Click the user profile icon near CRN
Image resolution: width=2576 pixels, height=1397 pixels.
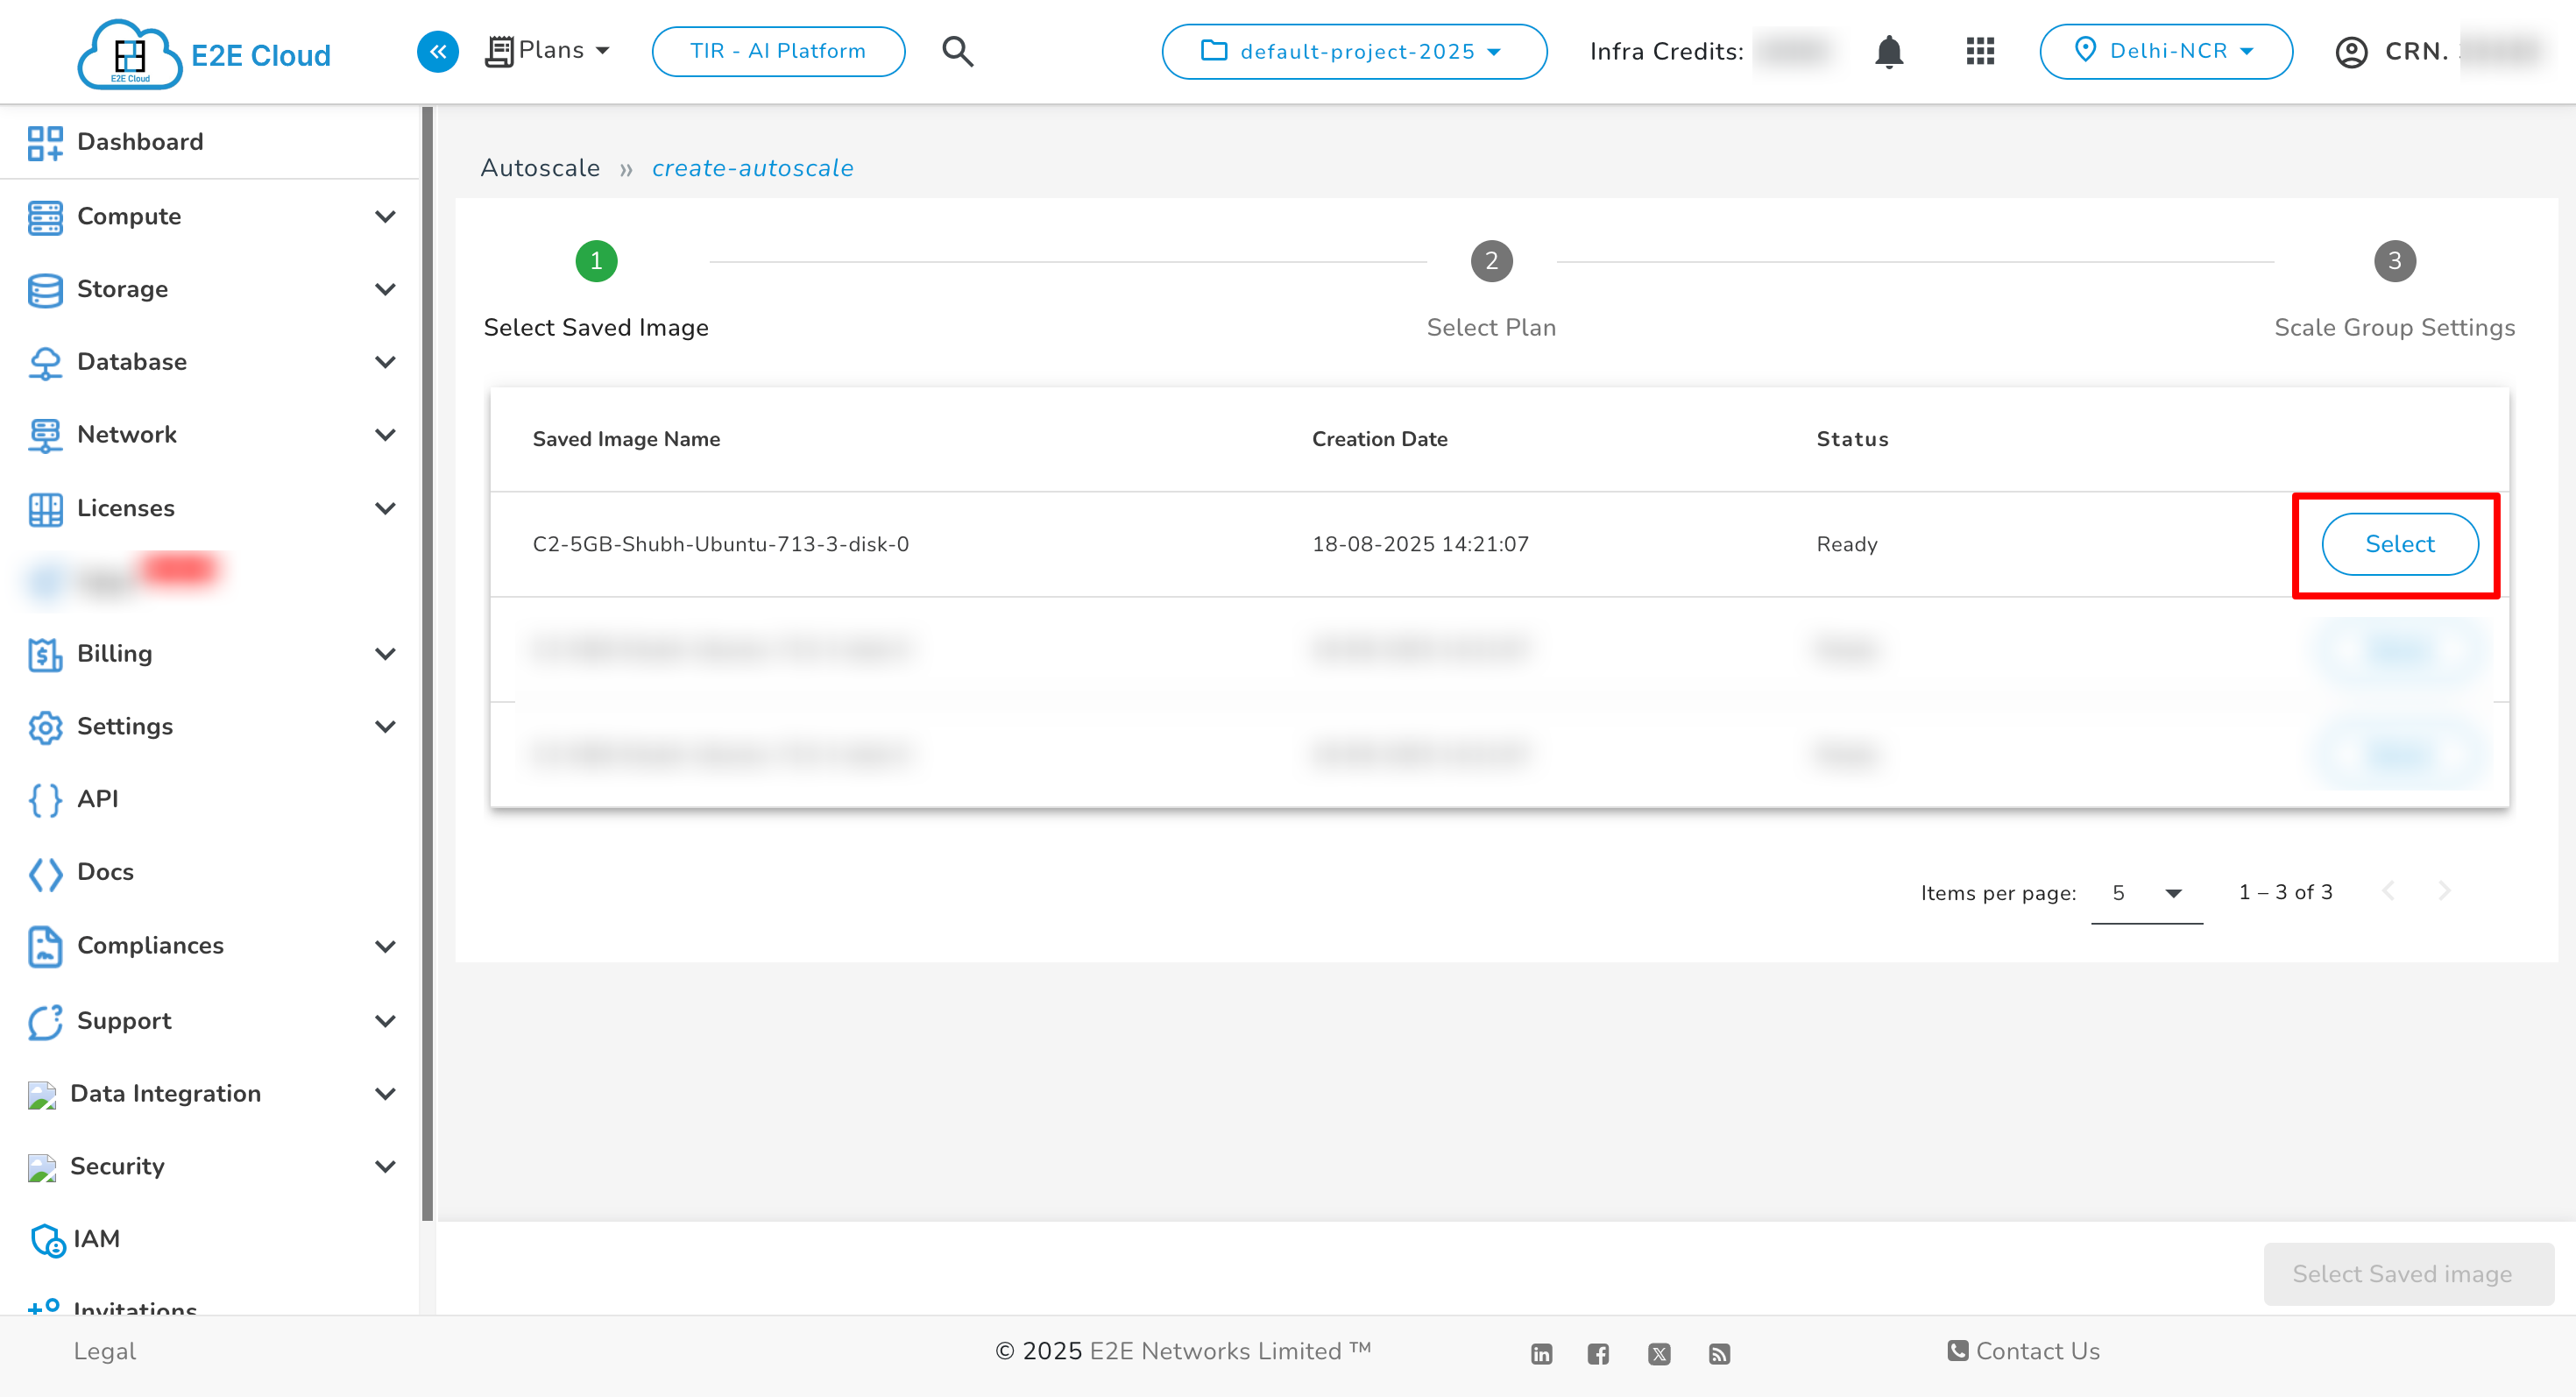coord(2351,52)
